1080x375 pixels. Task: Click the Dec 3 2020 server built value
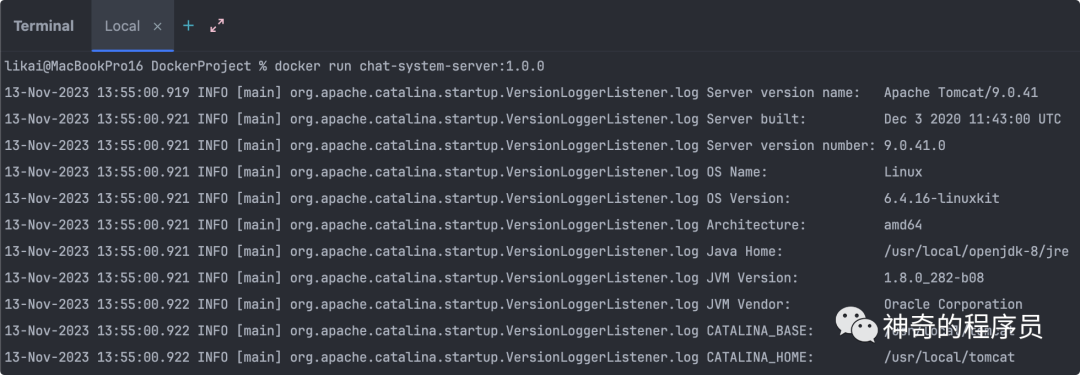[973, 119]
